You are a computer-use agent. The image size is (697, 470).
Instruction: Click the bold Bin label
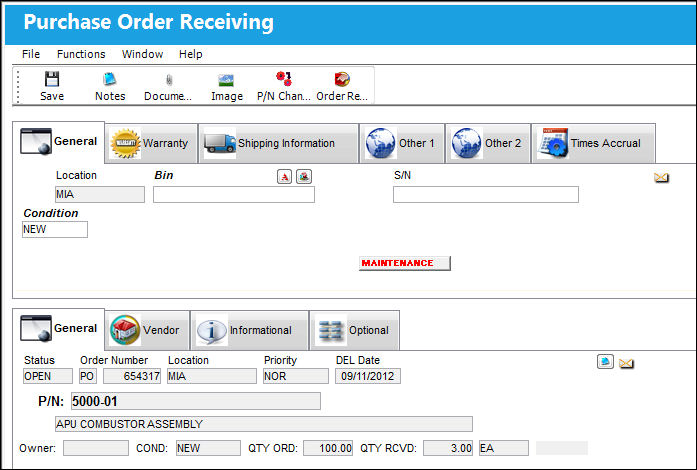pos(164,175)
